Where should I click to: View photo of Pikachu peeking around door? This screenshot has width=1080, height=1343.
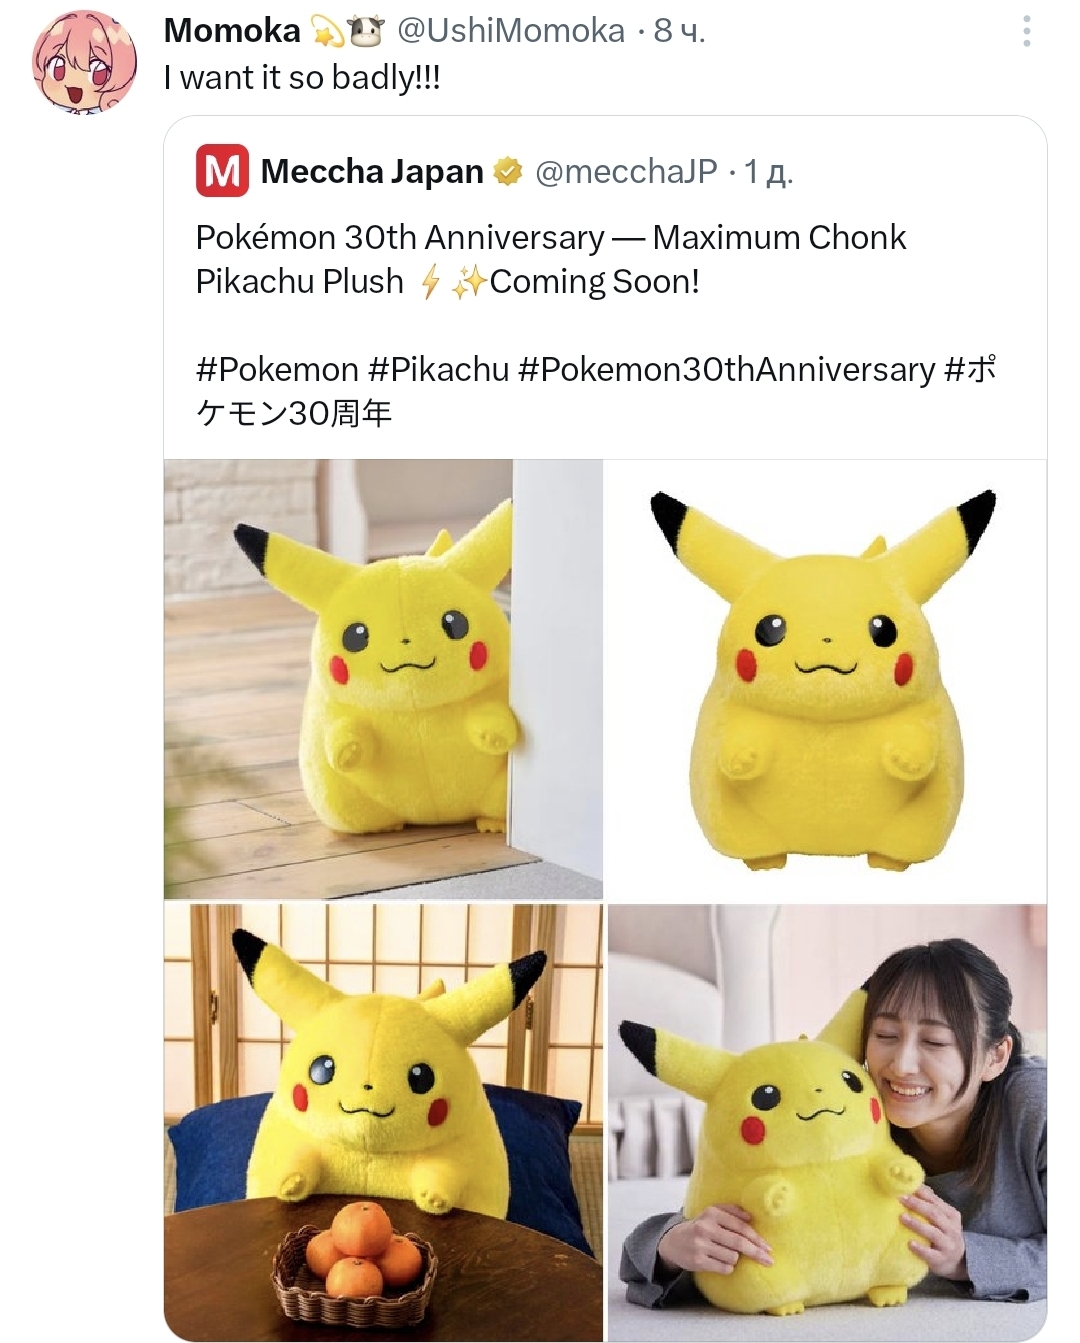point(383,679)
